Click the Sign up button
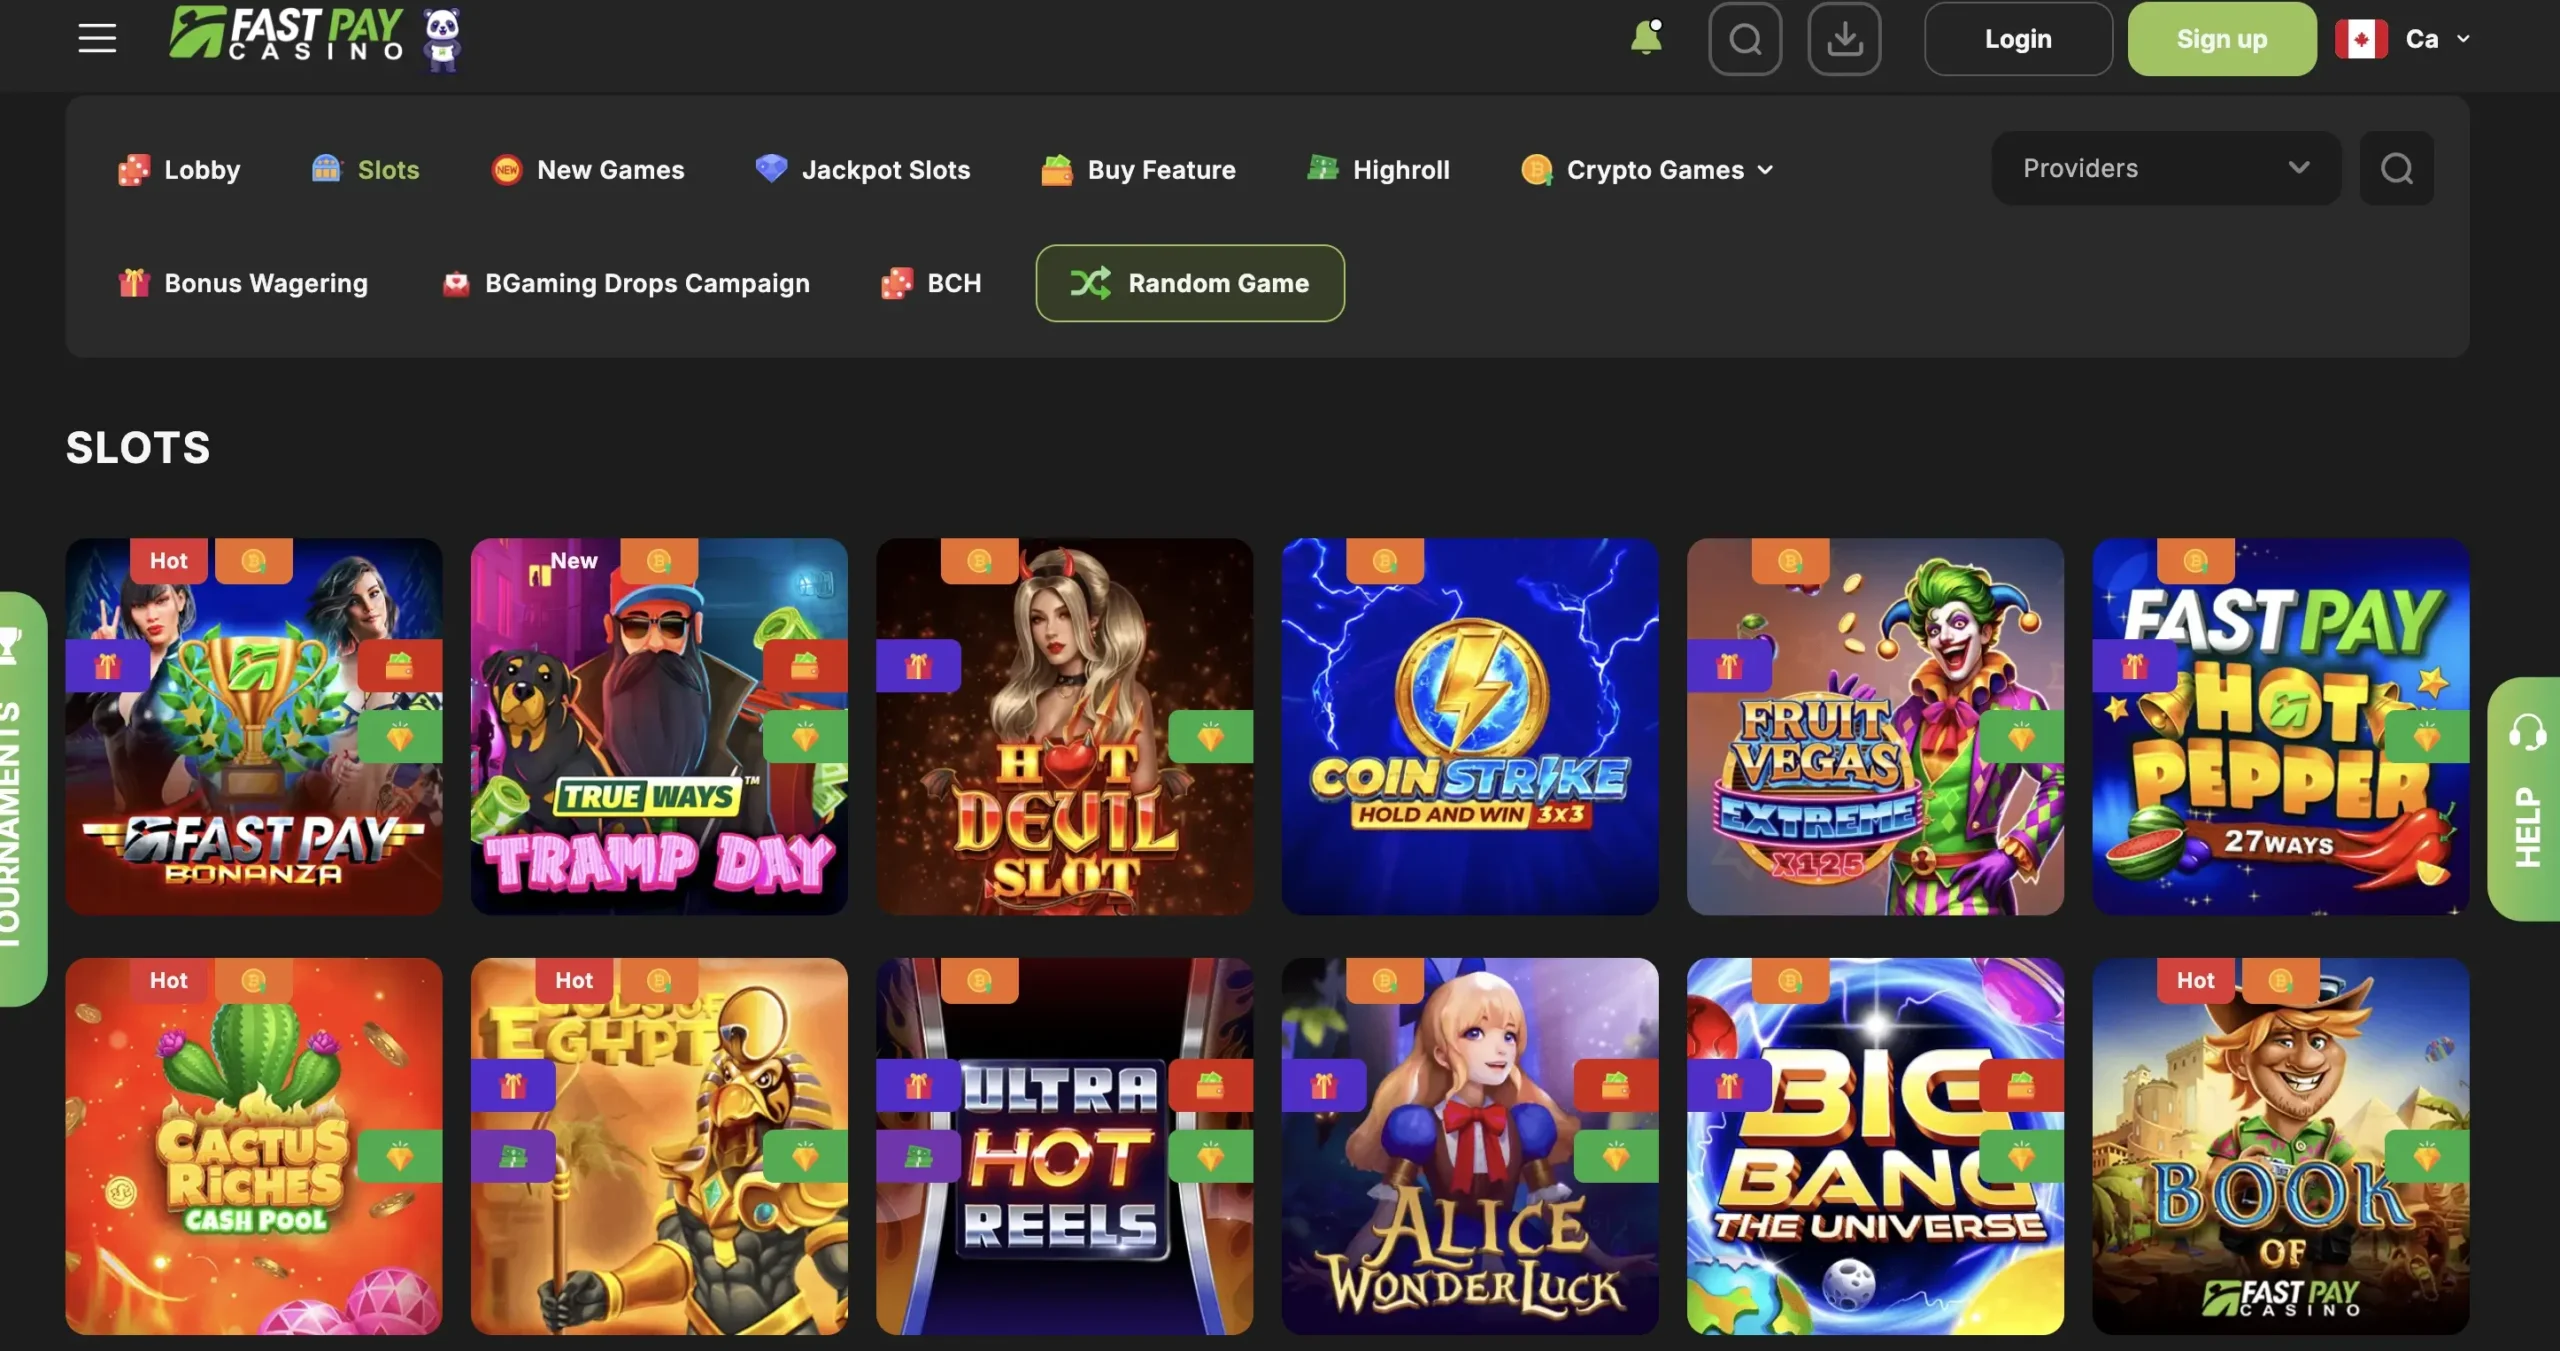This screenshot has width=2560, height=1351. (2221, 39)
